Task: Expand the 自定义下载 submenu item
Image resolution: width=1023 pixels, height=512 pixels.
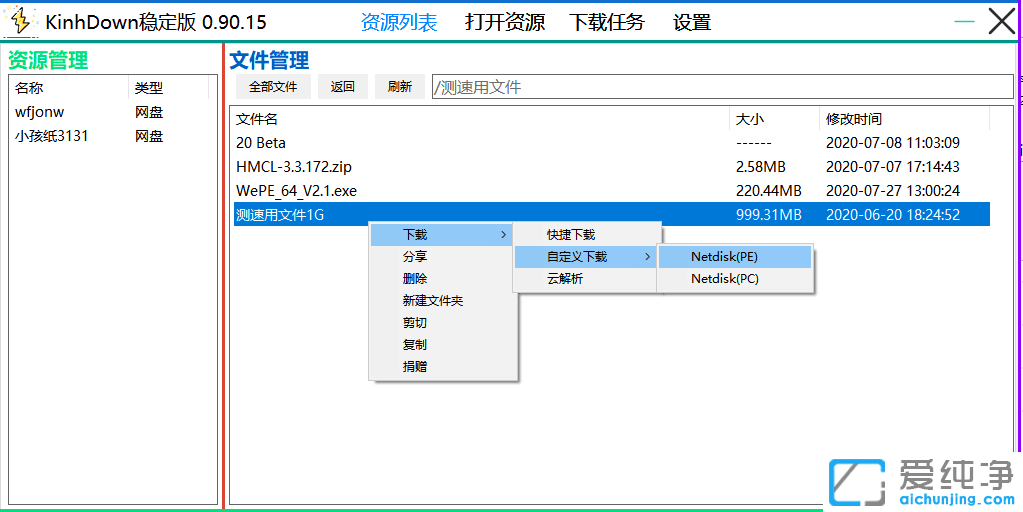Action: (586, 257)
